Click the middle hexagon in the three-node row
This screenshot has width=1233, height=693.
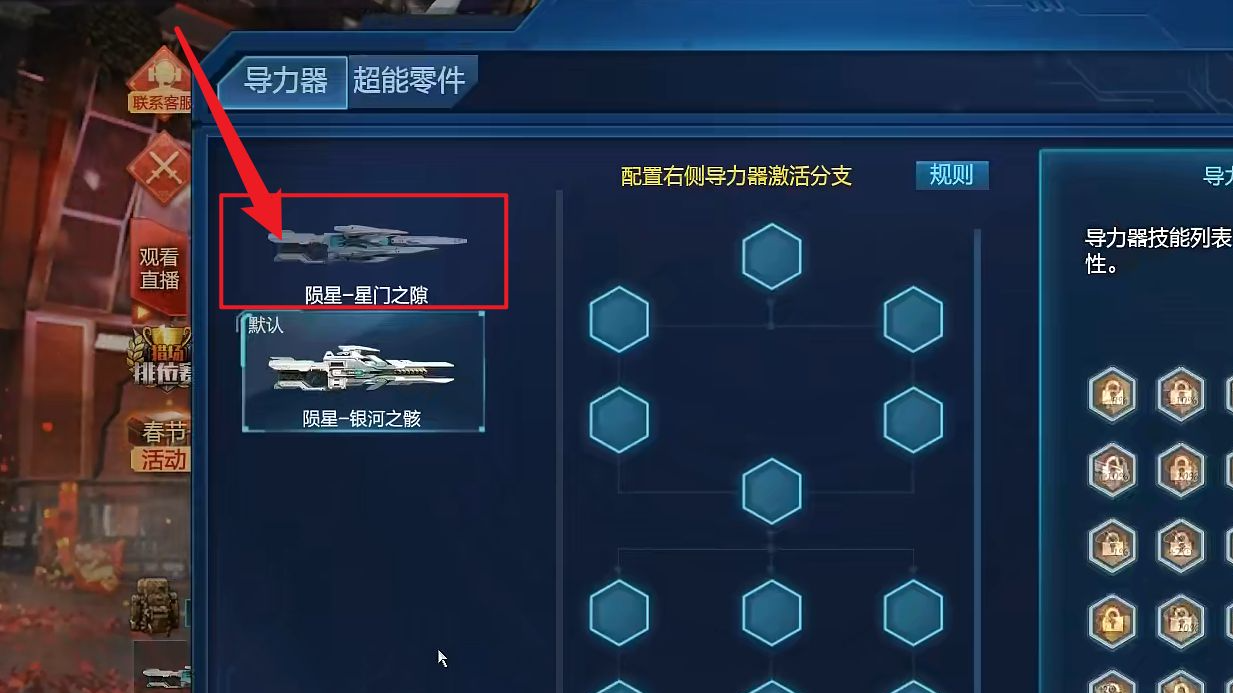pyautogui.click(x=772, y=613)
